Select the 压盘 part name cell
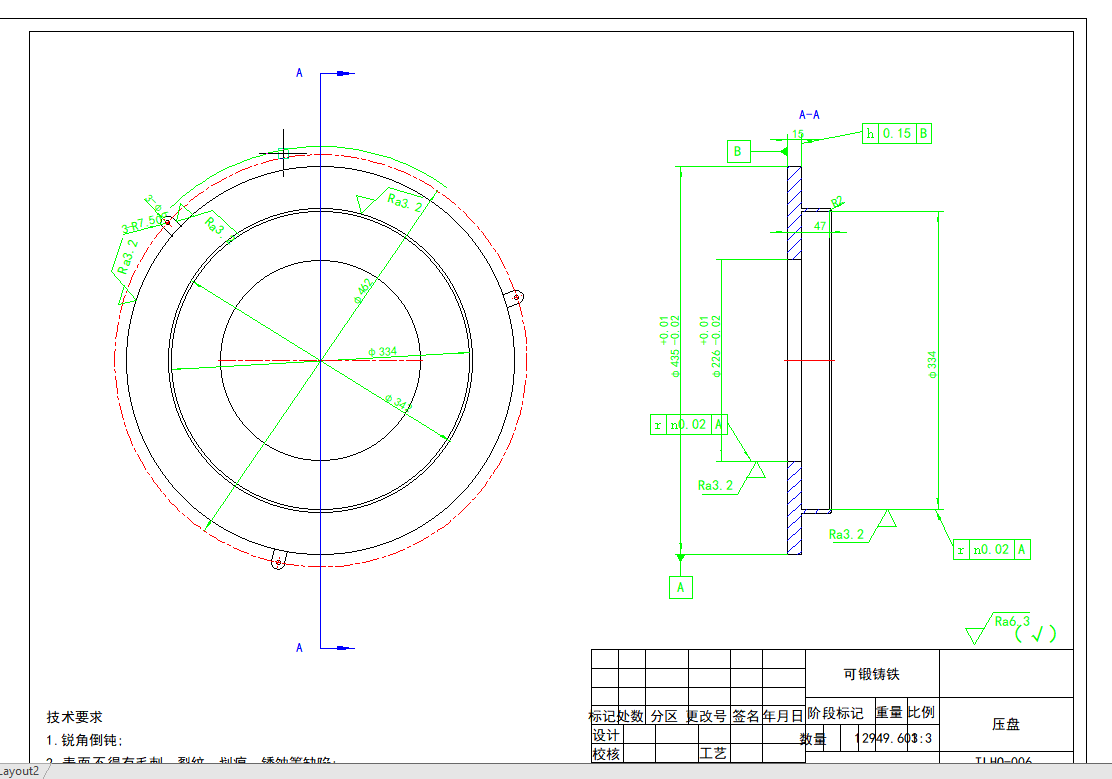Image resolution: width=1112 pixels, height=779 pixels. click(1005, 723)
